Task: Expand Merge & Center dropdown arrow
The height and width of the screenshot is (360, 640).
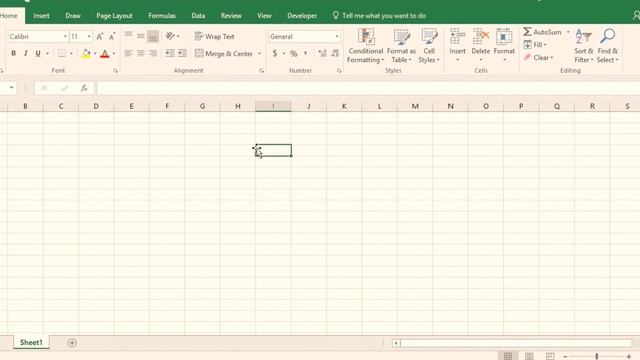Action: (x=260, y=53)
